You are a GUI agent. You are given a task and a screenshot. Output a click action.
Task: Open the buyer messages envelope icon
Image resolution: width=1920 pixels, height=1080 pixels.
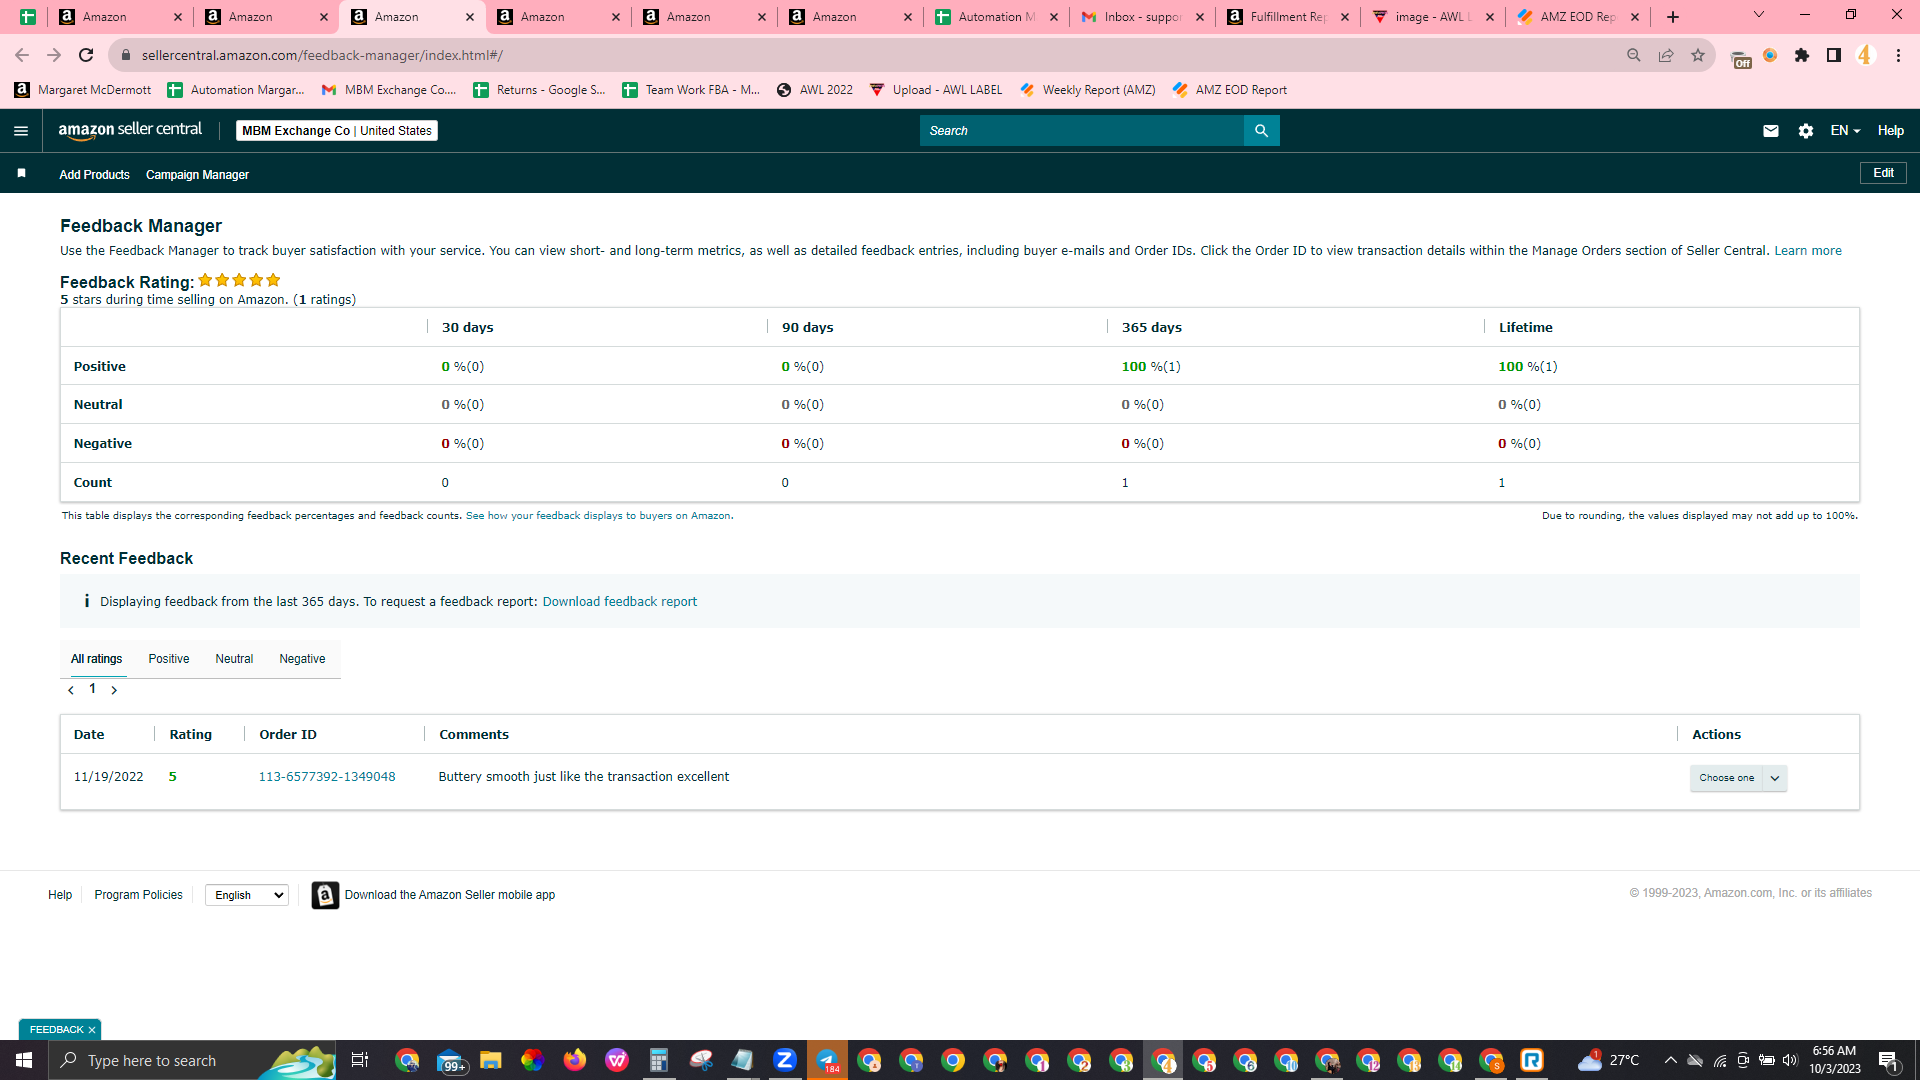click(1770, 131)
